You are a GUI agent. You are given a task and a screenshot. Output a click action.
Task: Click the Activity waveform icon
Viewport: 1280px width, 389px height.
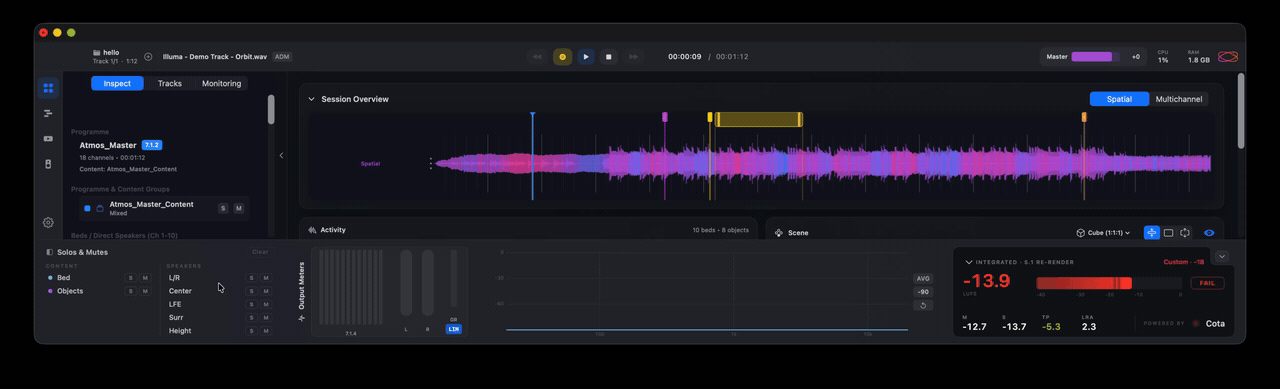[312, 230]
